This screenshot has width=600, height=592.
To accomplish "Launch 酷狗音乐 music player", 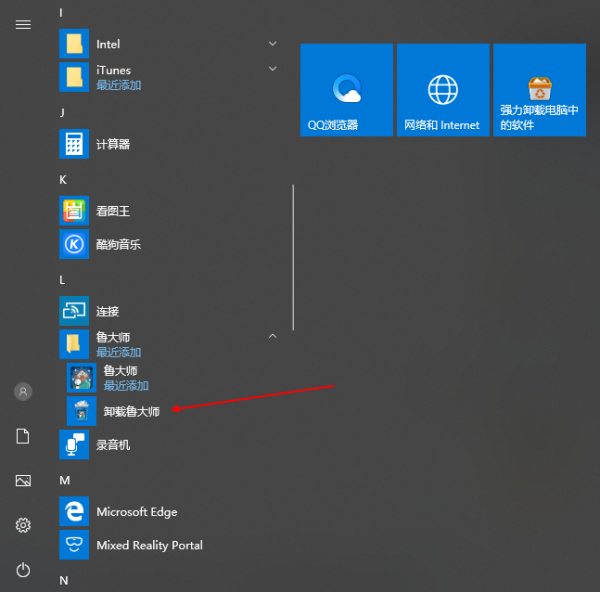I will tap(117, 244).
